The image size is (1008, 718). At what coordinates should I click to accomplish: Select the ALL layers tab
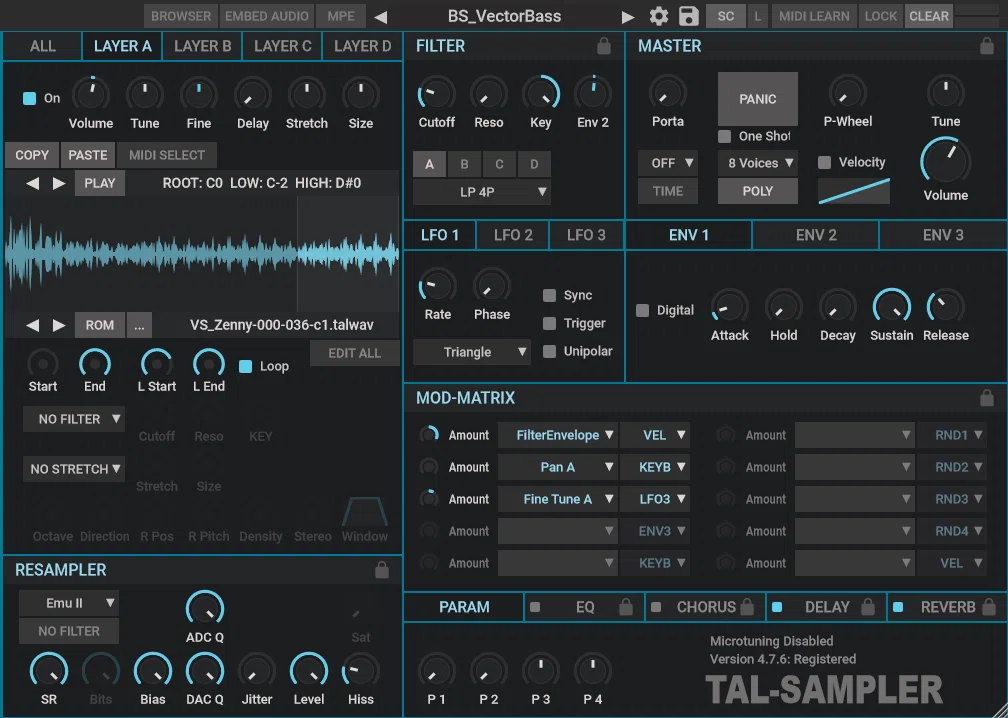pyautogui.click(x=43, y=46)
